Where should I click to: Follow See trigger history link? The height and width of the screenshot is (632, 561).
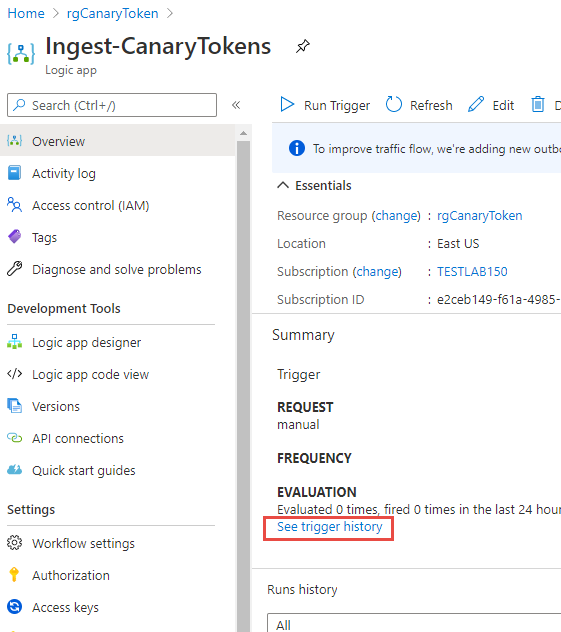[x=329, y=526]
